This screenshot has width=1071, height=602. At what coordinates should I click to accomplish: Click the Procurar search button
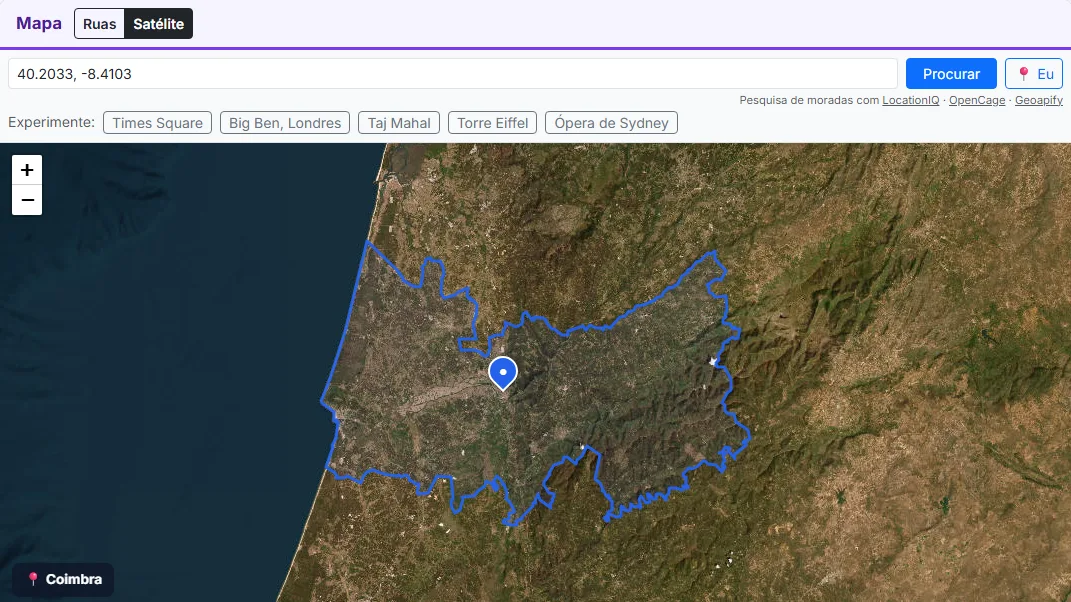[x=951, y=74]
